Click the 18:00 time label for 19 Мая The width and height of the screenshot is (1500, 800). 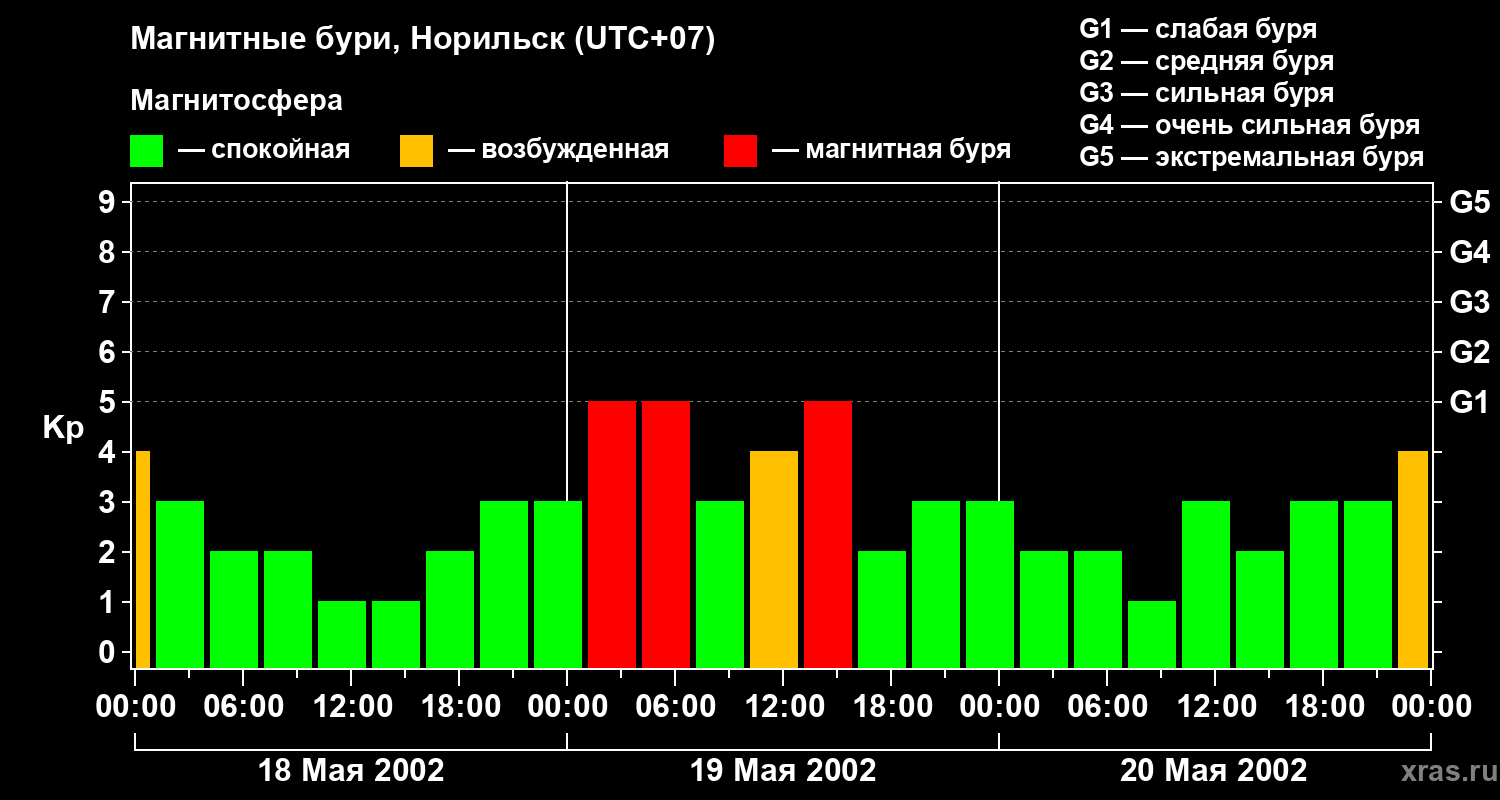891,707
